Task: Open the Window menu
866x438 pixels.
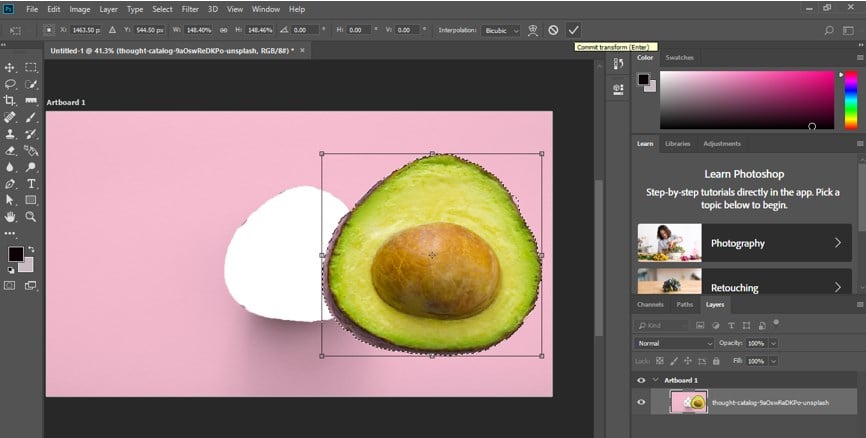Action: pyautogui.click(x=265, y=9)
